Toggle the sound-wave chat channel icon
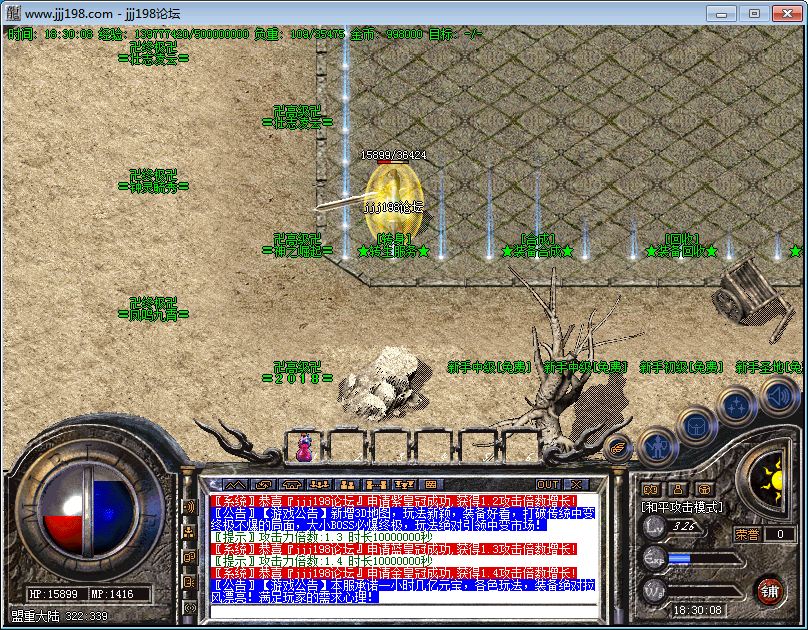808x630 pixels. tap(189, 507)
